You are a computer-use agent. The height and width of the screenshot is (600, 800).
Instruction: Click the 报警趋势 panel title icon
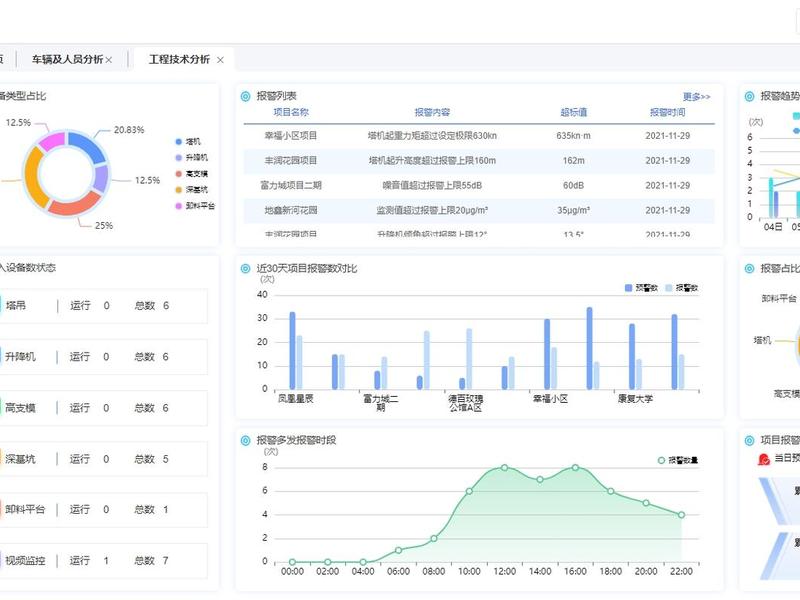tap(749, 96)
